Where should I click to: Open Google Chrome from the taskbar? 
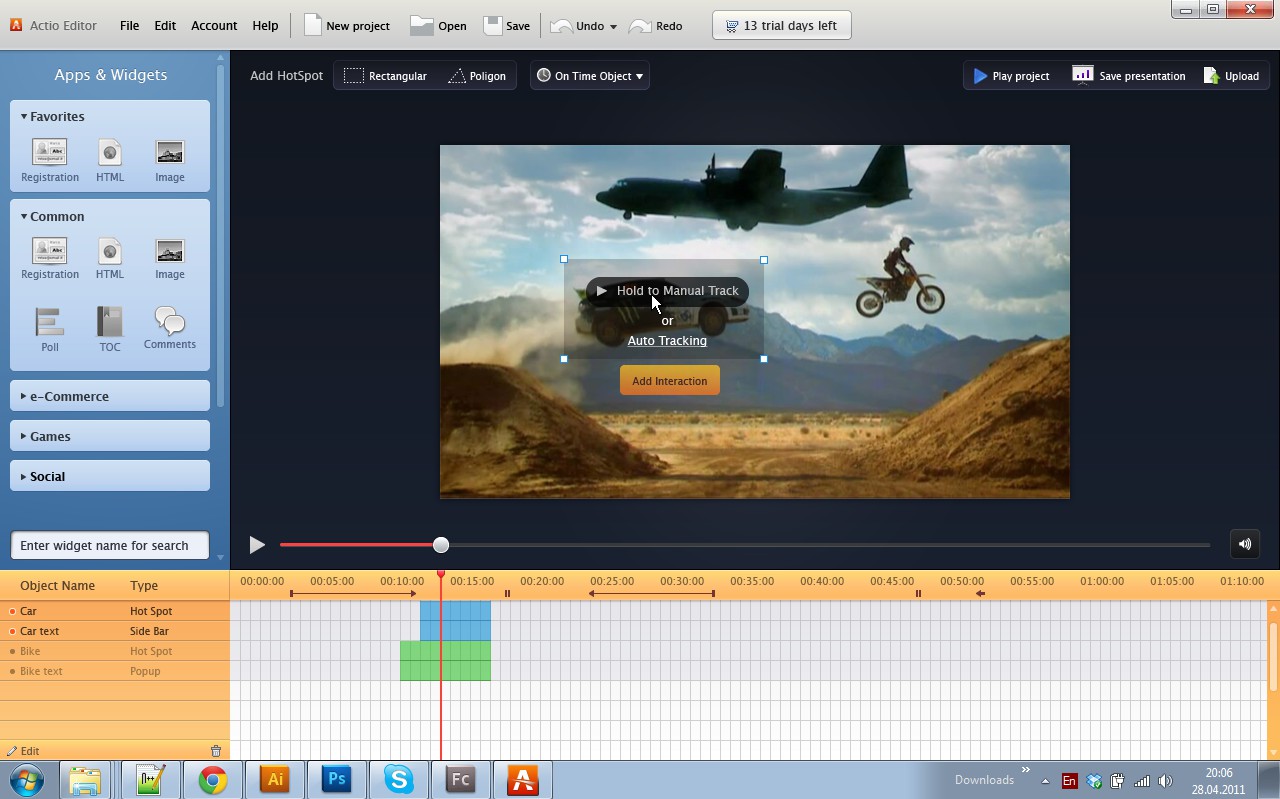(x=212, y=780)
